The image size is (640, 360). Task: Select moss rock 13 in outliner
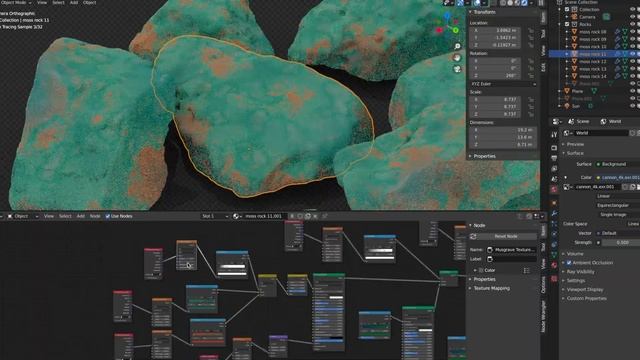click(x=593, y=69)
